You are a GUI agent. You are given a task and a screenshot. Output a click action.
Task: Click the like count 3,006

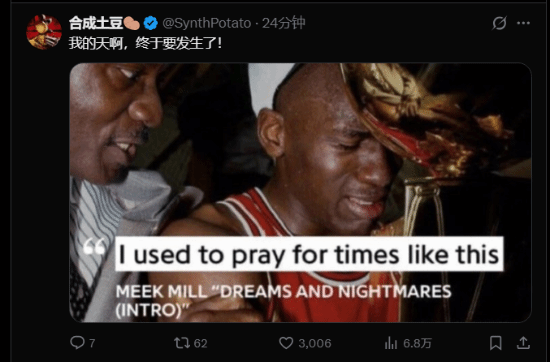click(x=315, y=343)
